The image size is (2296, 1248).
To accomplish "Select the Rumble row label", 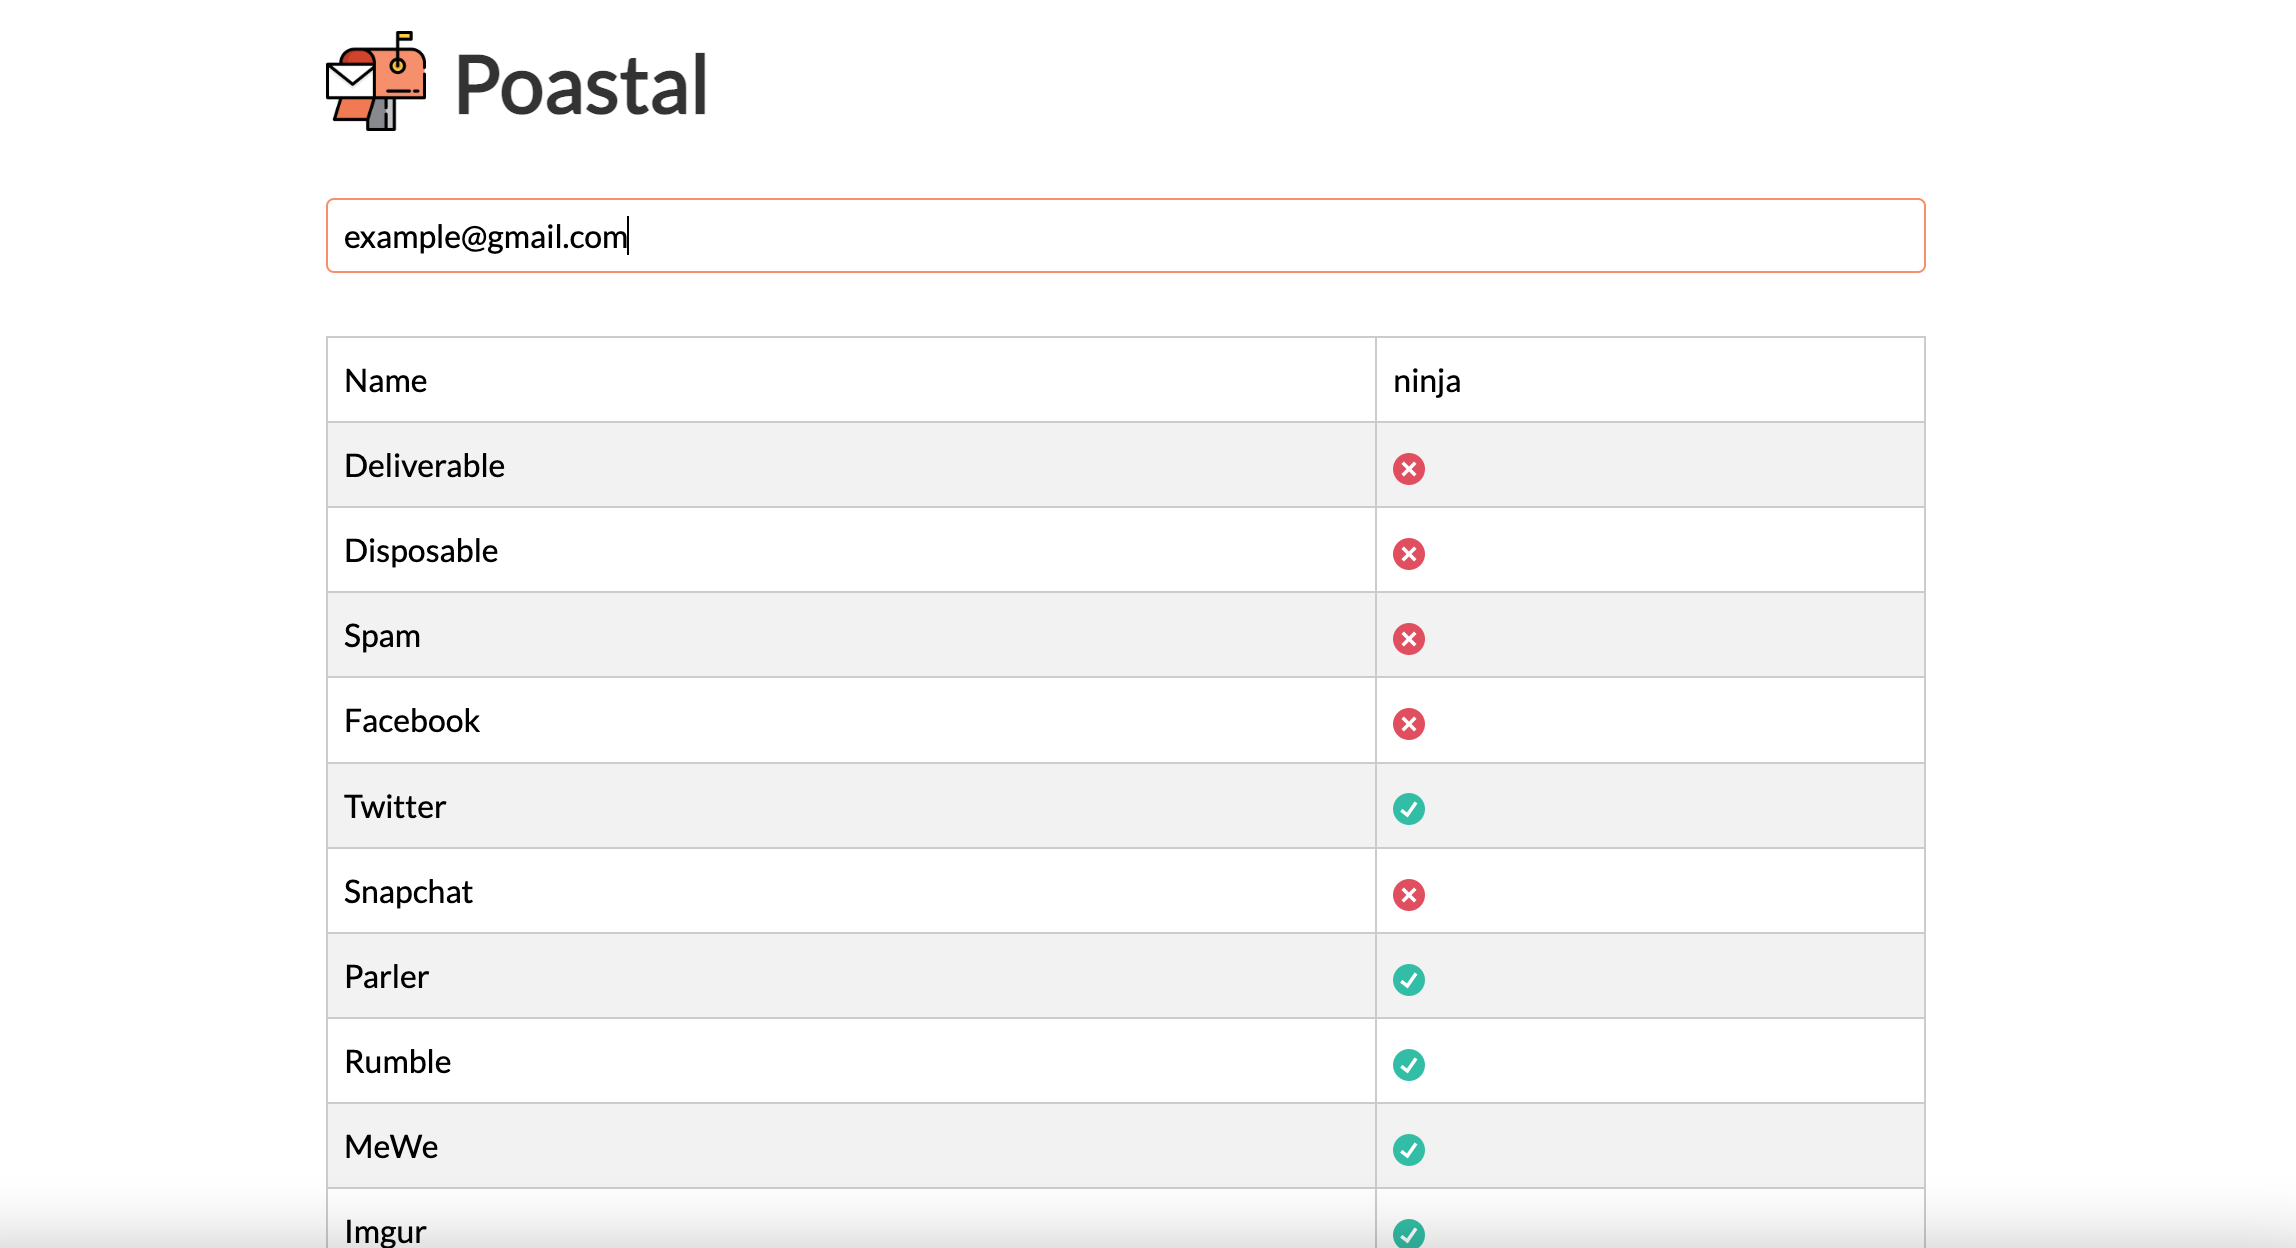I will [x=397, y=1062].
